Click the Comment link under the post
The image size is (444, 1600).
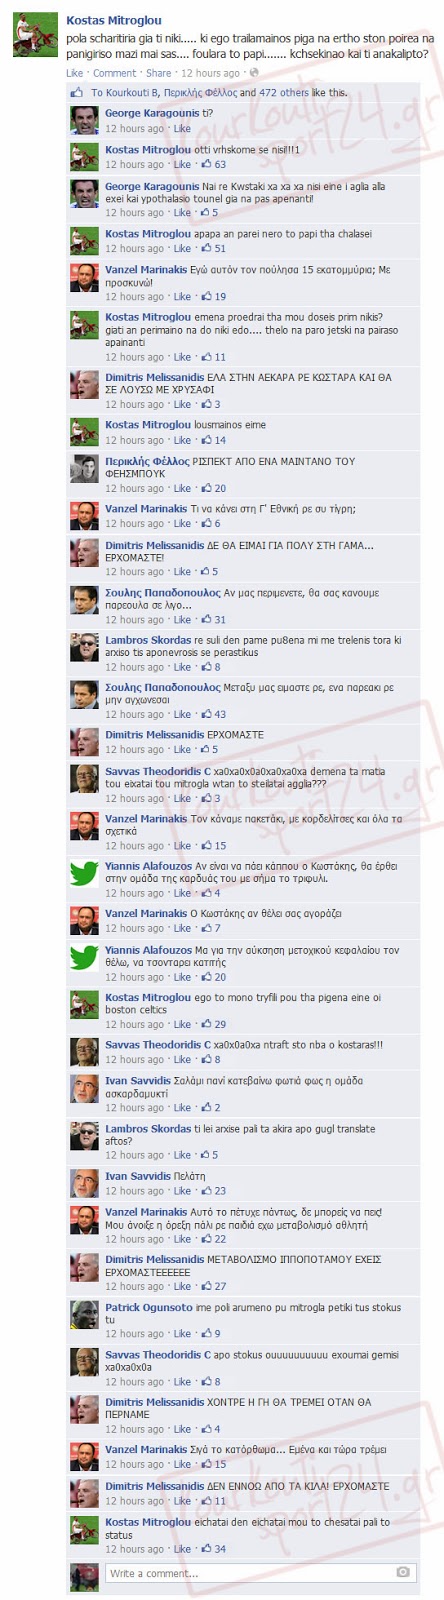point(114,73)
